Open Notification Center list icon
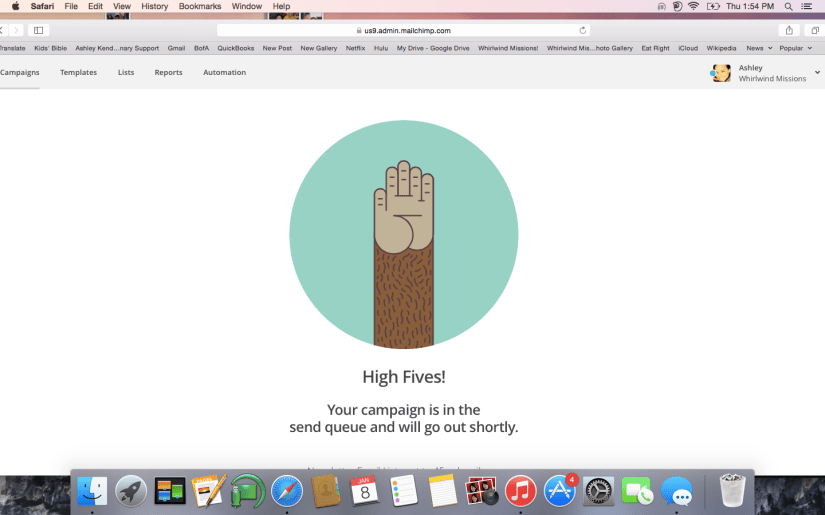The width and height of the screenshot is (825, 515). pyautogui.click(x=806, y=6)
